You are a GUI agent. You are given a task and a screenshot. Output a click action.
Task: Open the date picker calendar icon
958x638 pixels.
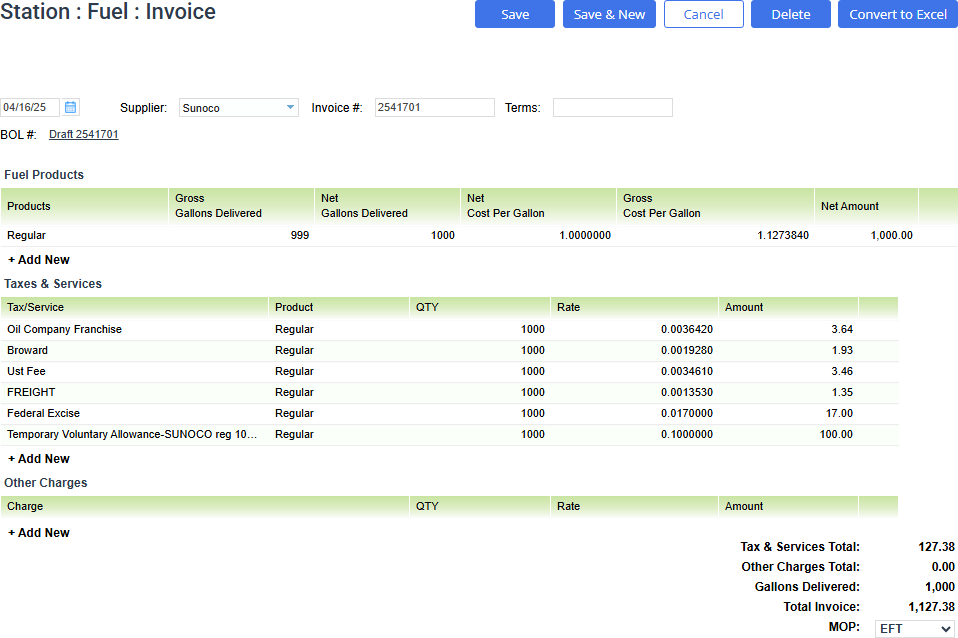pyautogui.click(x=71, y=107)
